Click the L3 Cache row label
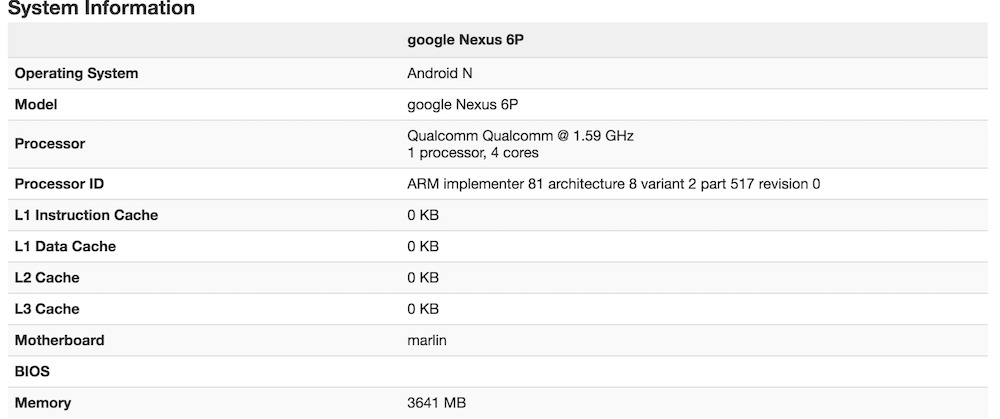The height and width of the screenshot is (419, 1000). pos(47,309)
